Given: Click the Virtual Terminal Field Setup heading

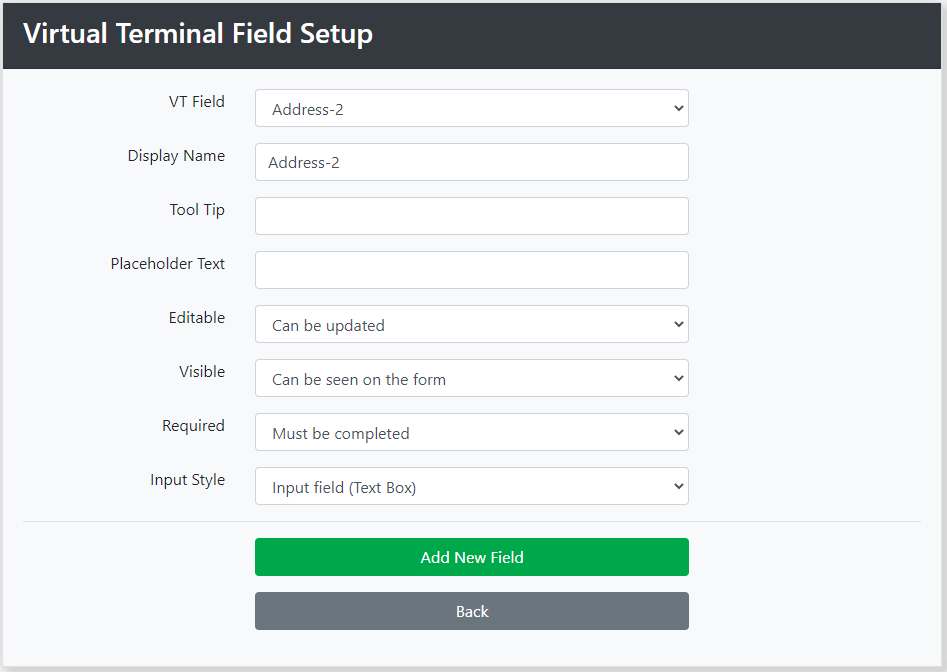Looking at the screenshot, I should click(x=198, y=34).
